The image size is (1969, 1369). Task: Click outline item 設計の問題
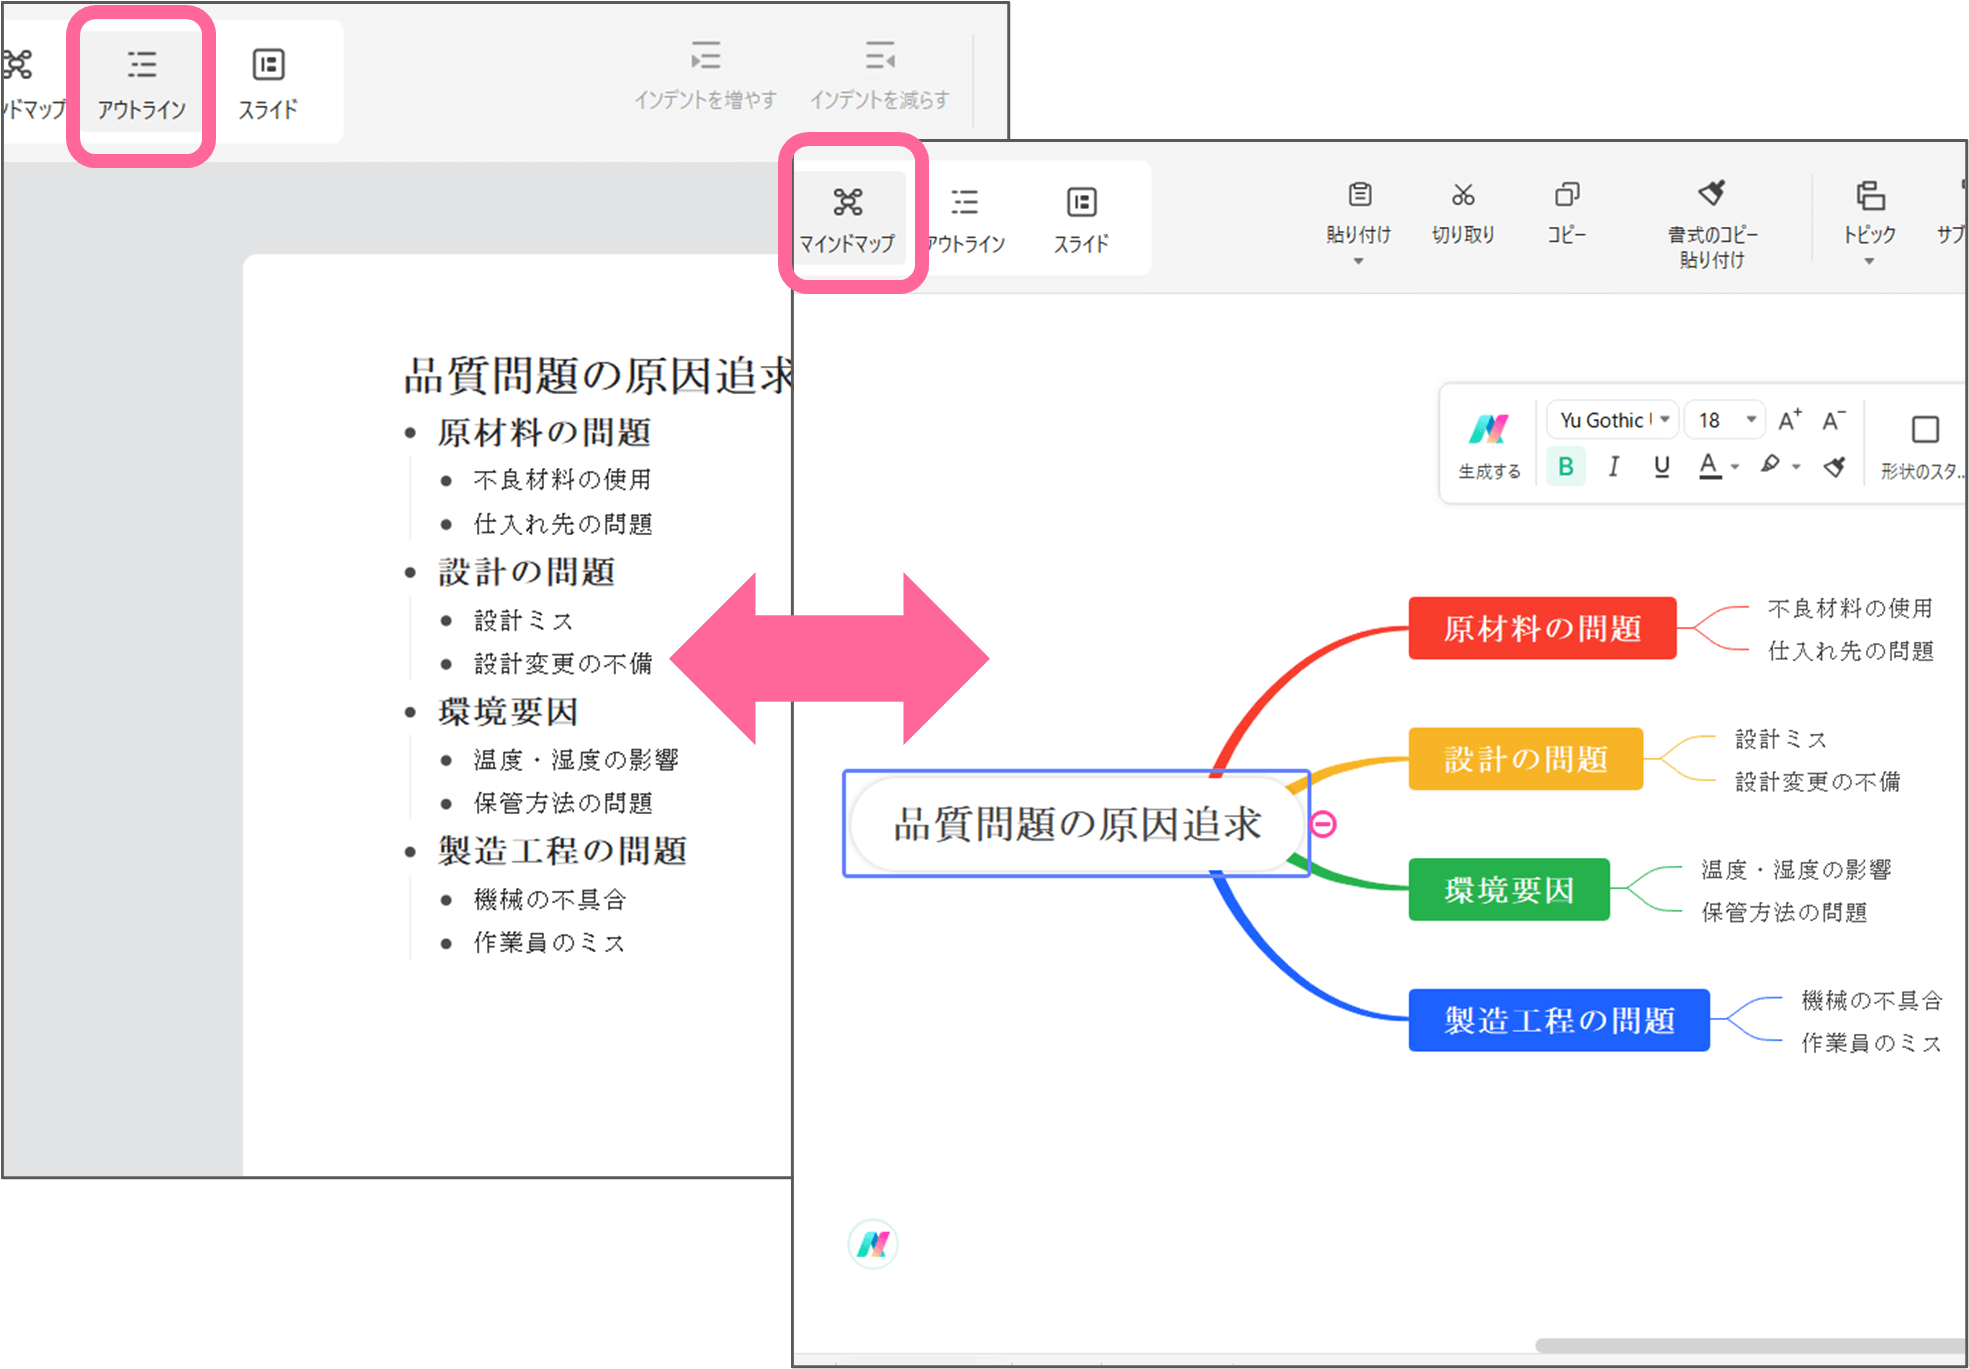coord(526,572)
